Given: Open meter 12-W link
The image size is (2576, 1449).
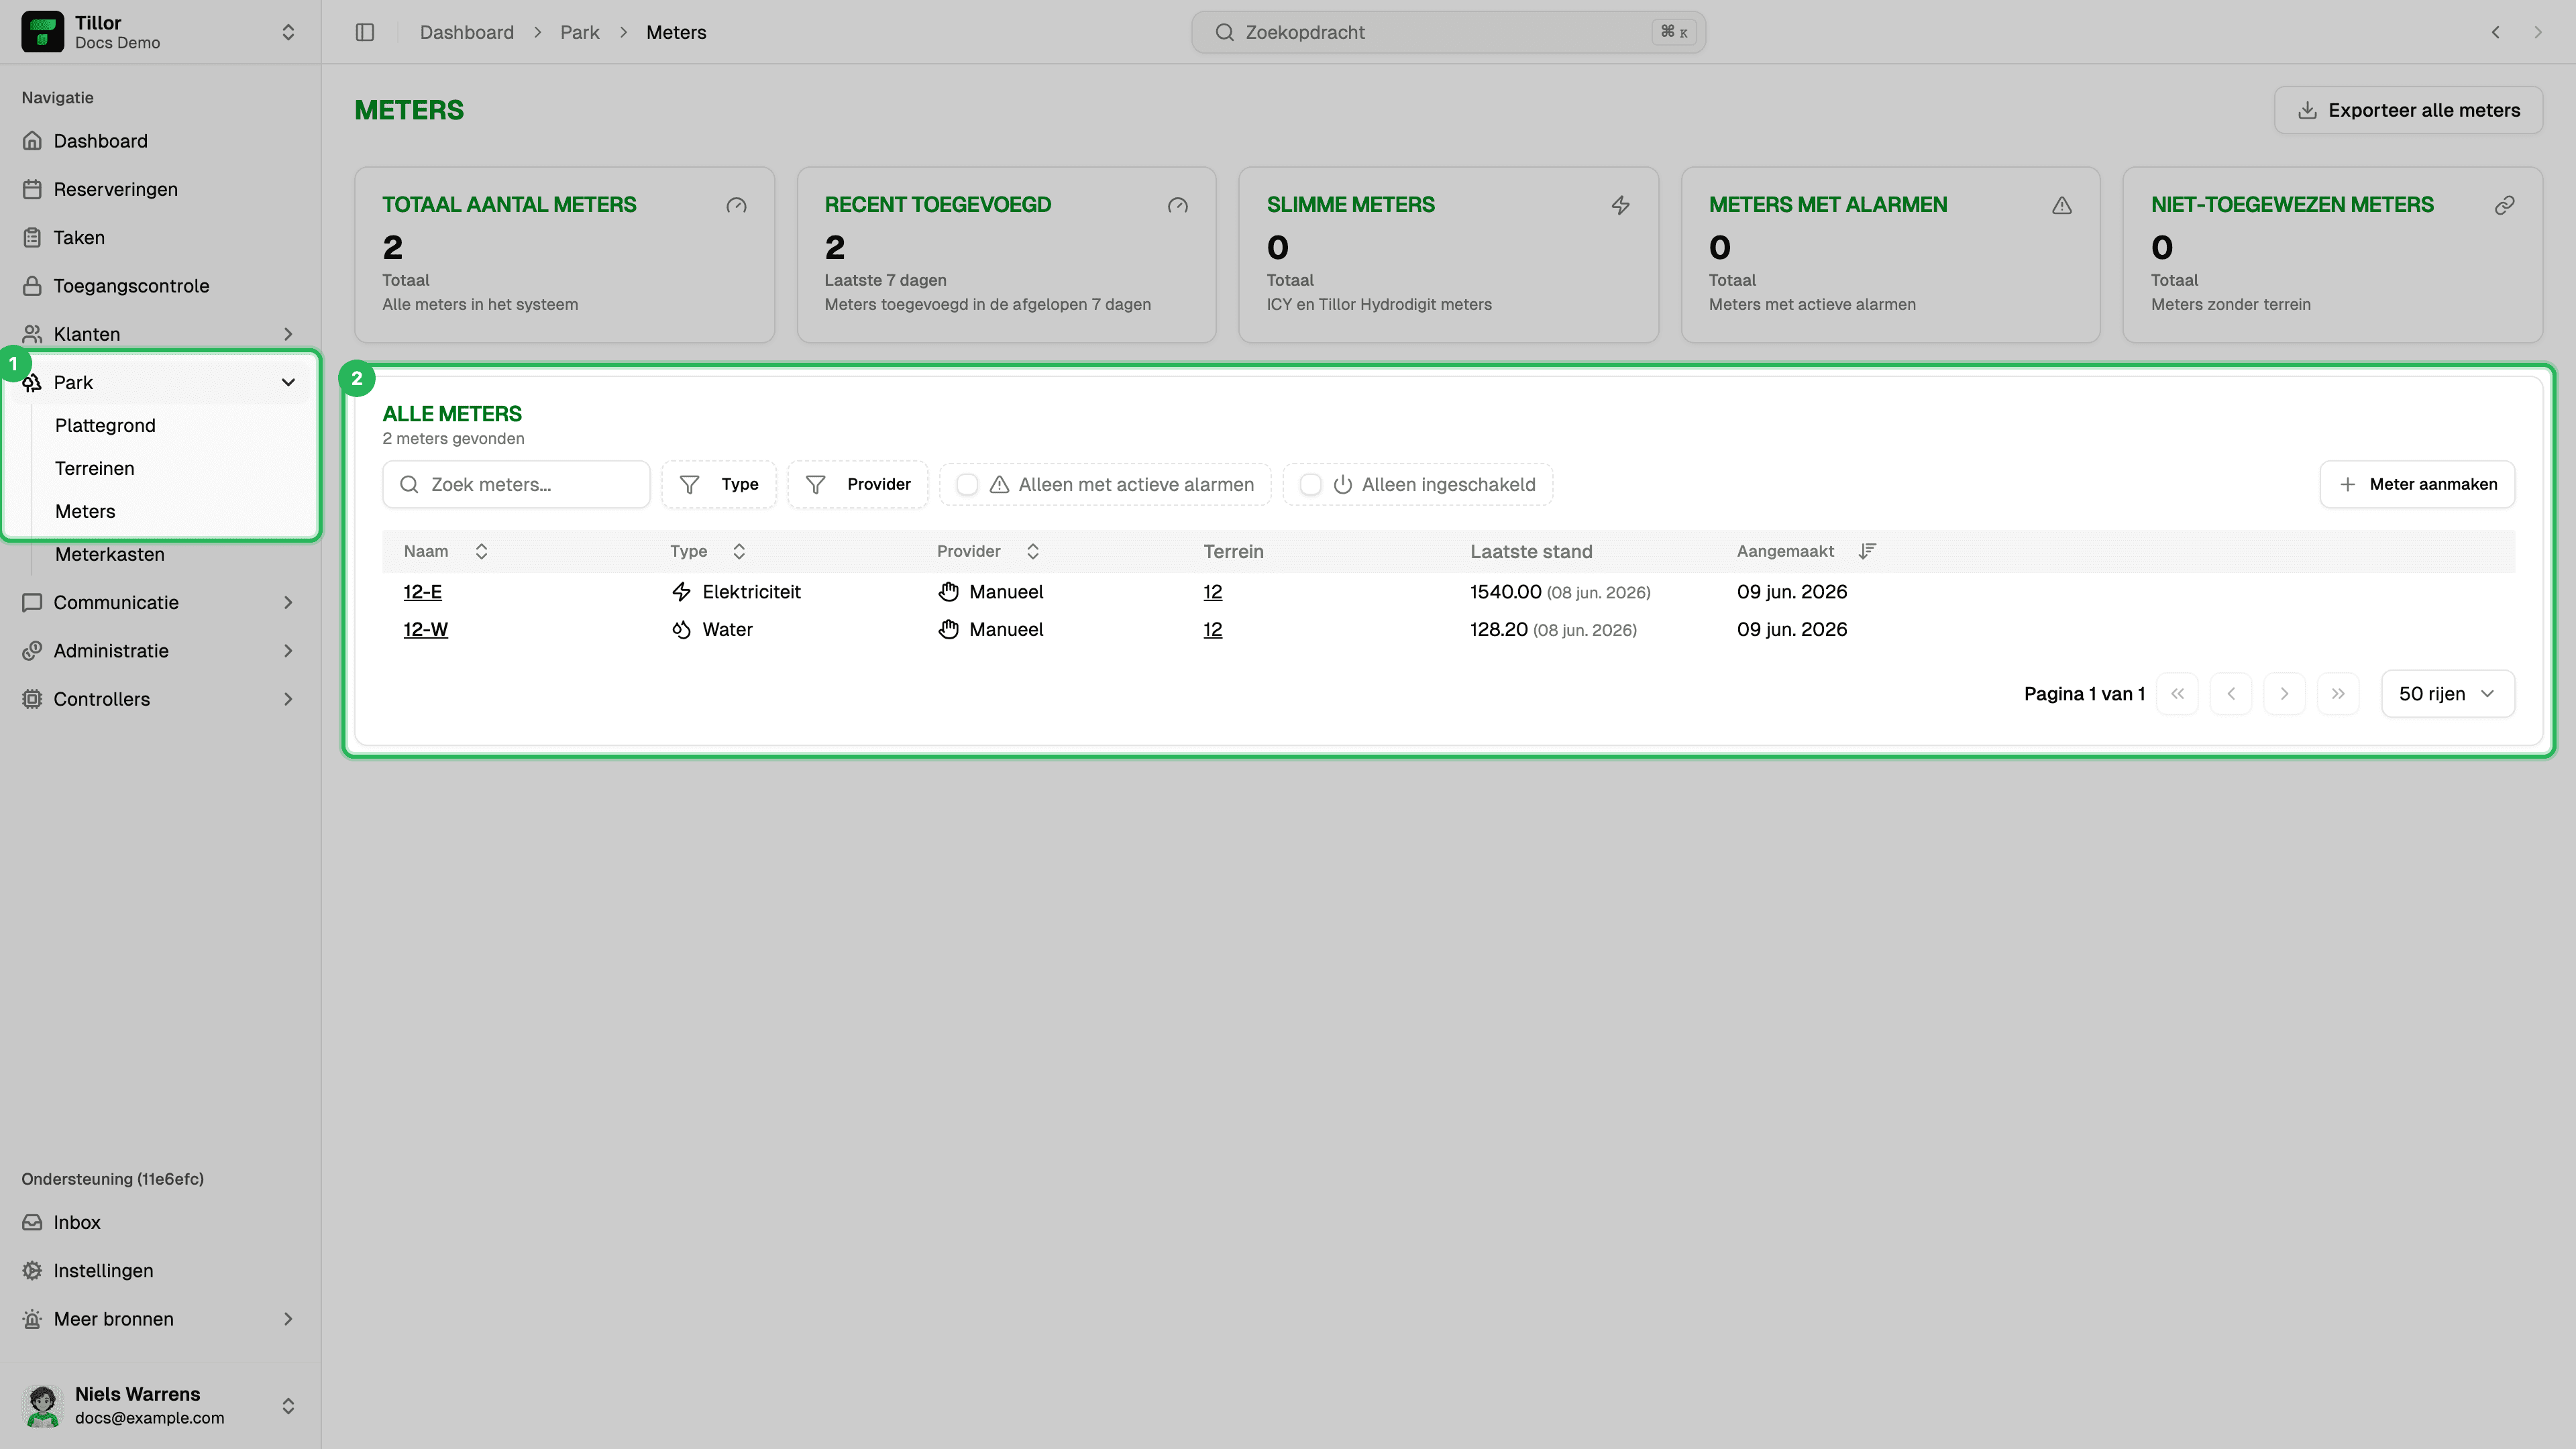Looking at the screenshot, I should click(425, 630).
